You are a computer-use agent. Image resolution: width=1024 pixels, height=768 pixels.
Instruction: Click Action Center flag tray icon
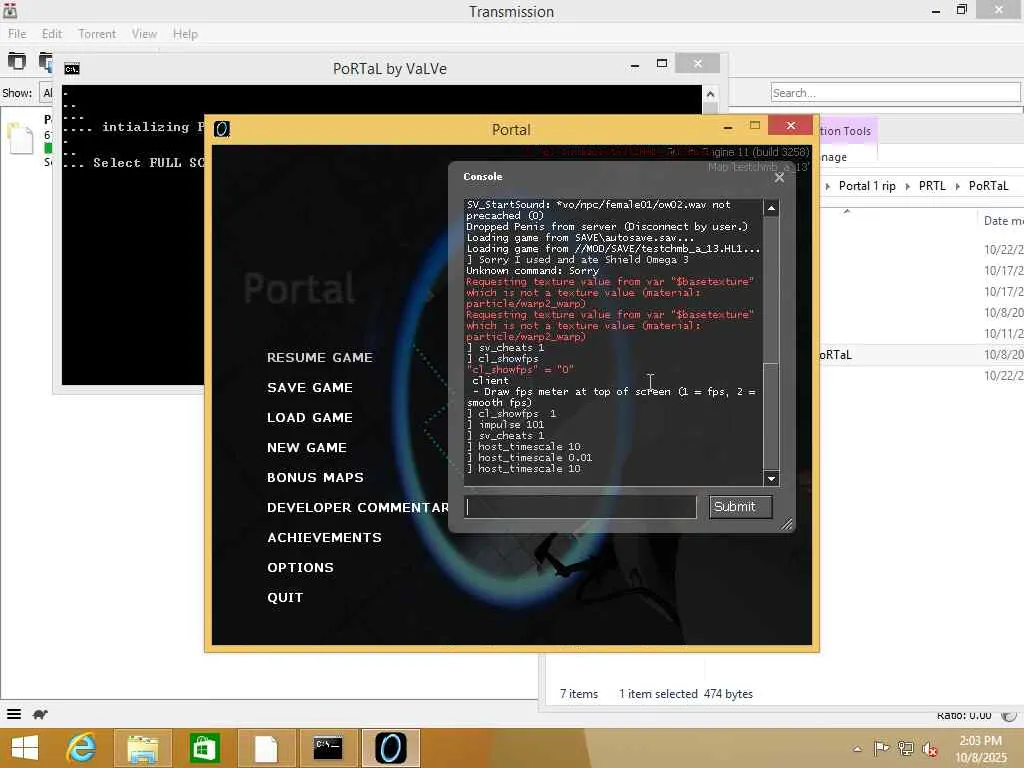(881, 748)
